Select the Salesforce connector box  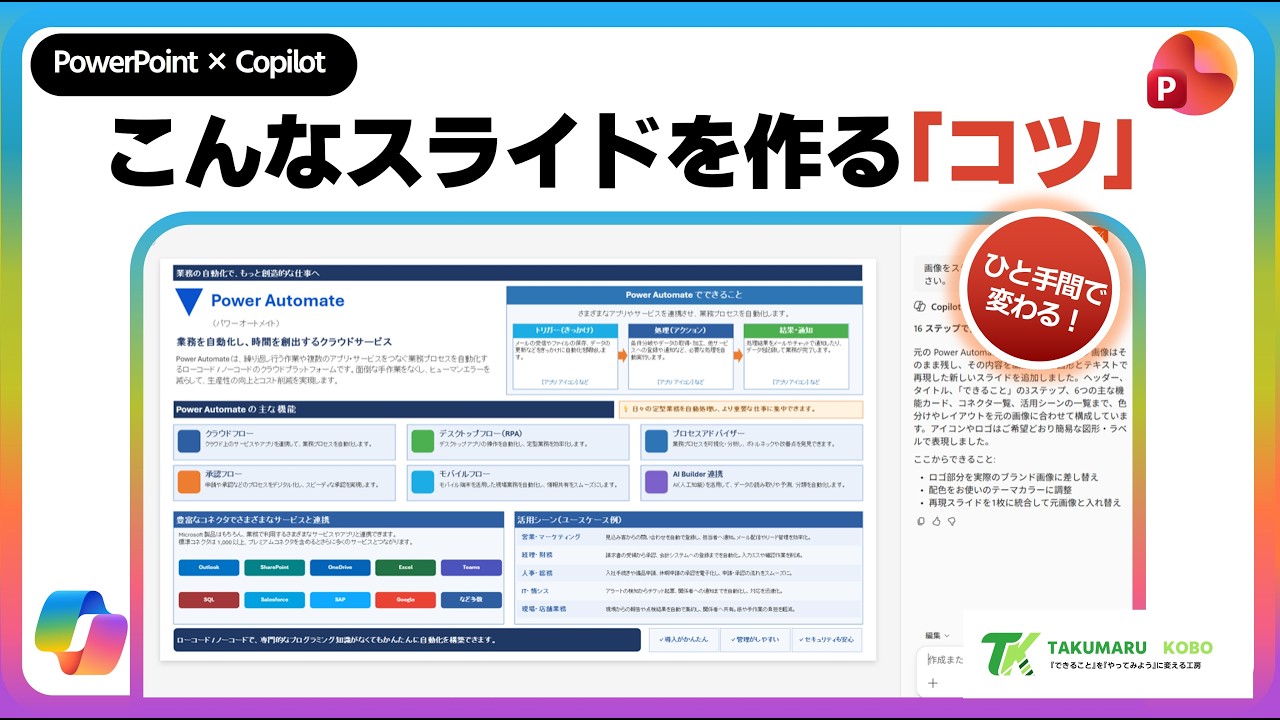coord(274,600)
